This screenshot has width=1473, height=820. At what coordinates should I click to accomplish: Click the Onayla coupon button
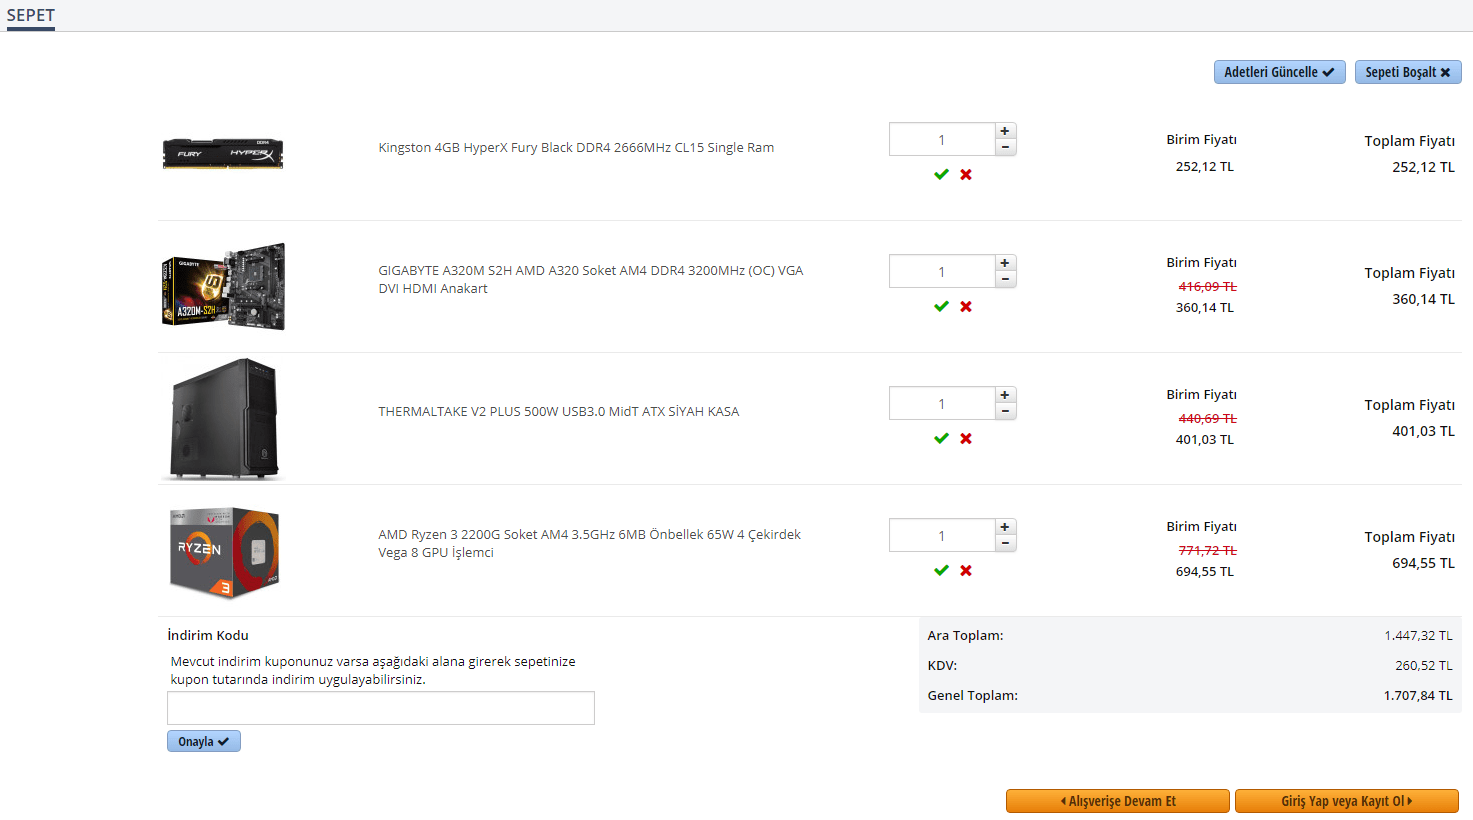click(x=203, y=741)
